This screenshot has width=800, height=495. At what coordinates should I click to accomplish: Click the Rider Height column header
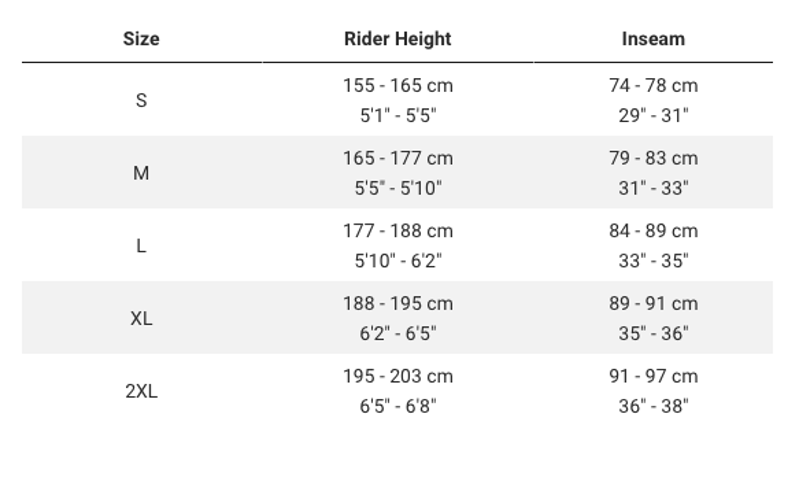(x=397, y=39)
